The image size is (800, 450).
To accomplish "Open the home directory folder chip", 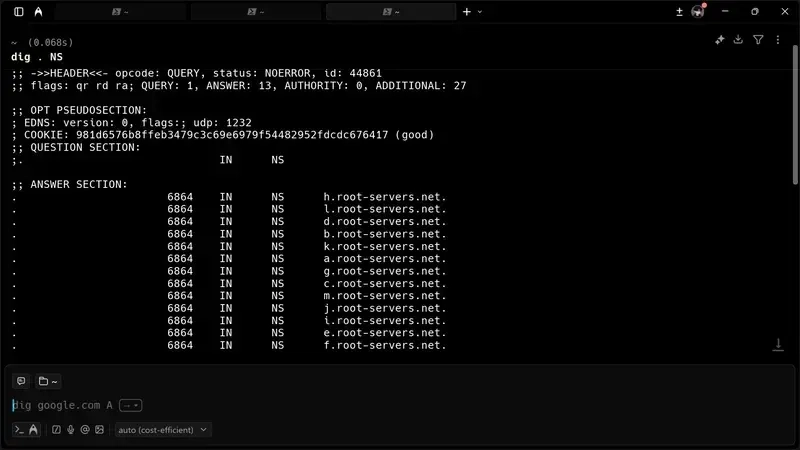I will tap(48, 381).
